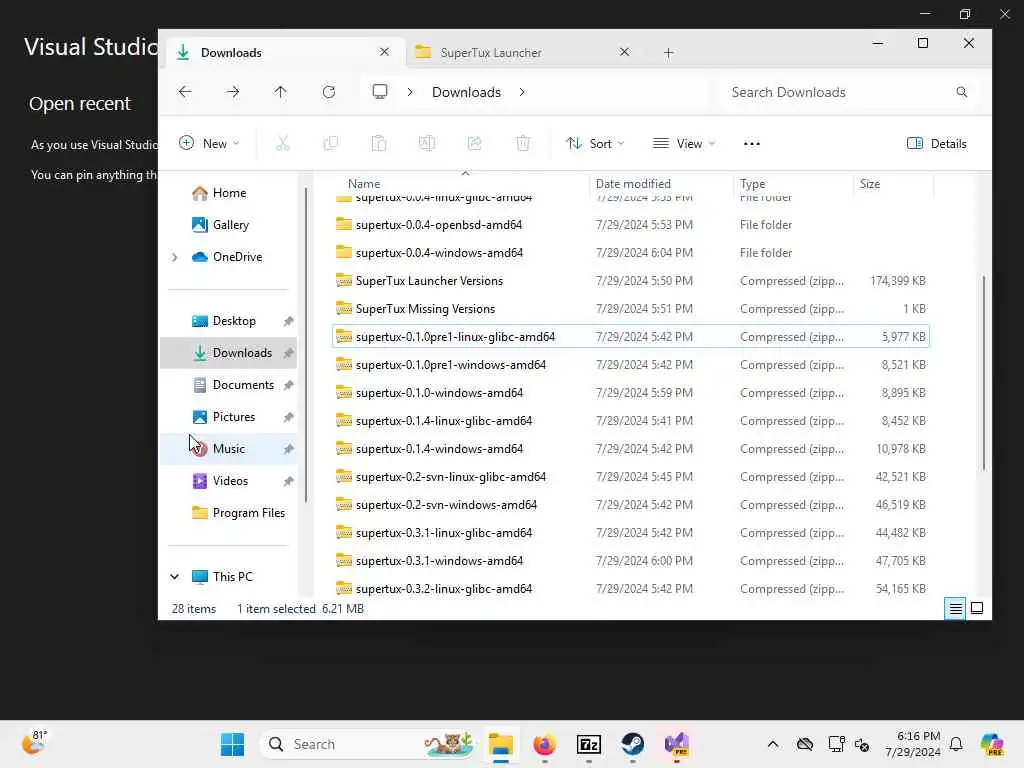Select SuperTux Missing Versions zip

click(630, 309)
